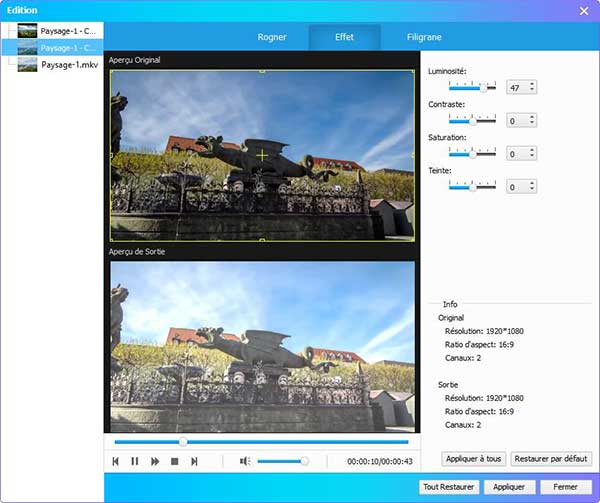Image resolution: width=600 pixels, height=503 pixels.
Task: Stop the video playback
Action: click(x=174, y=461)
